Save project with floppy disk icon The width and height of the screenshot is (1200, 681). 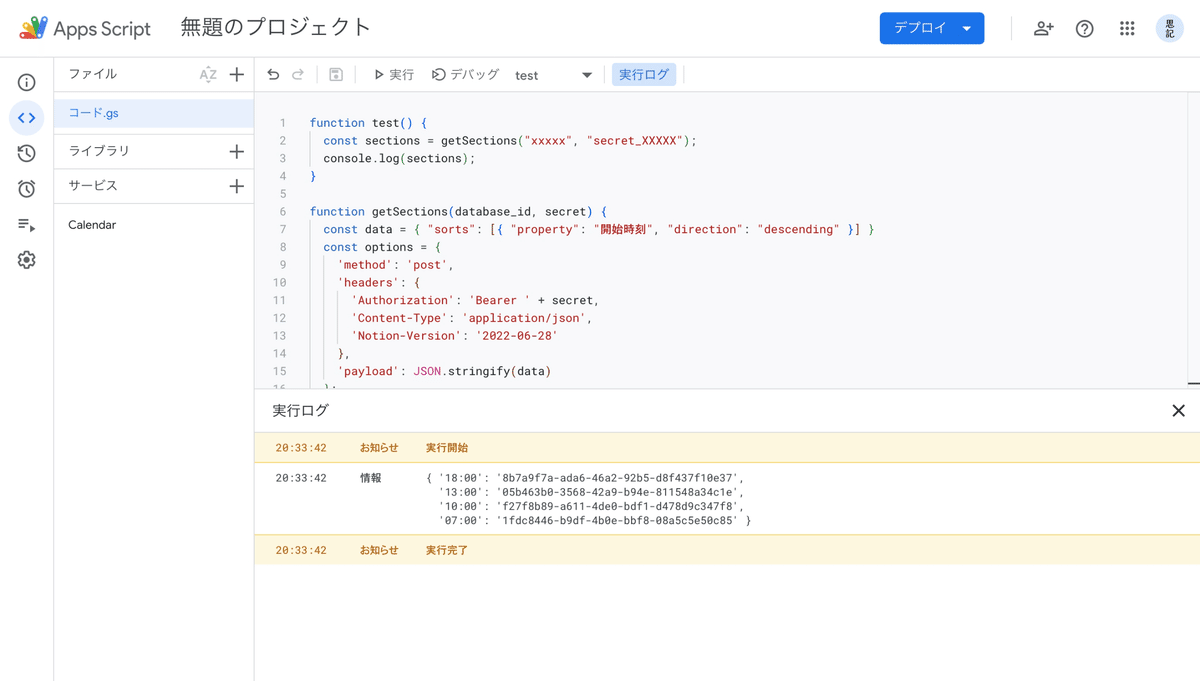click(x=336, y=75)
